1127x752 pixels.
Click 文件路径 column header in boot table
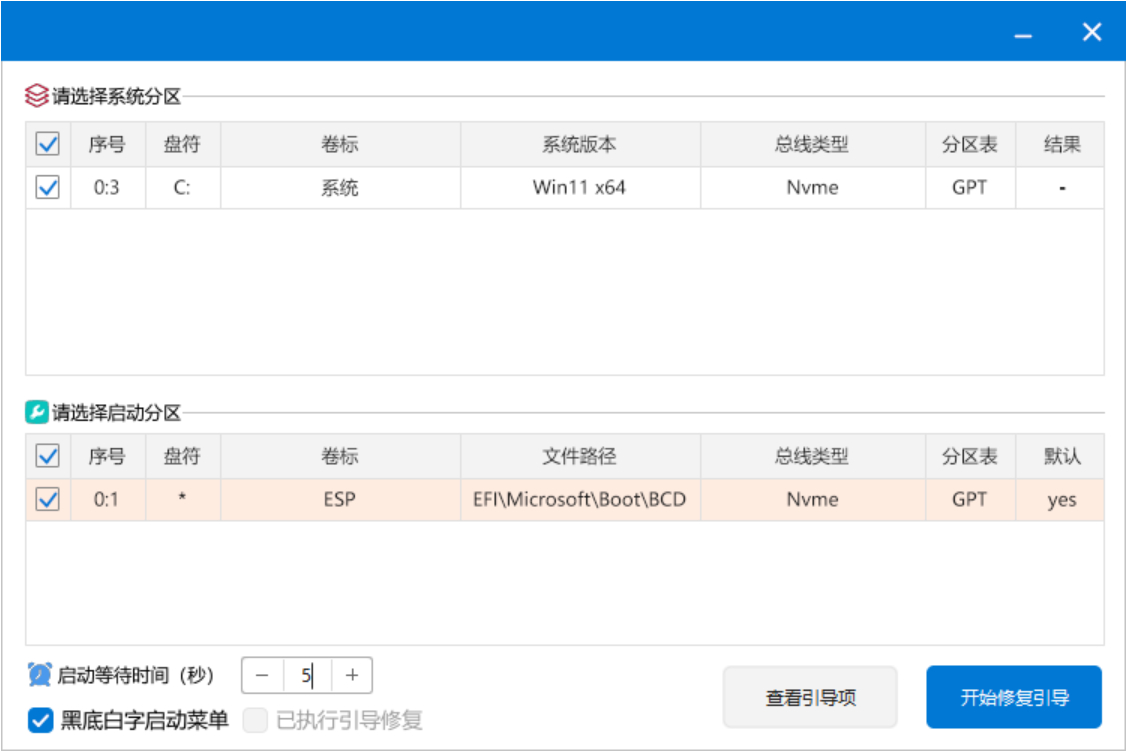[580, 456]
